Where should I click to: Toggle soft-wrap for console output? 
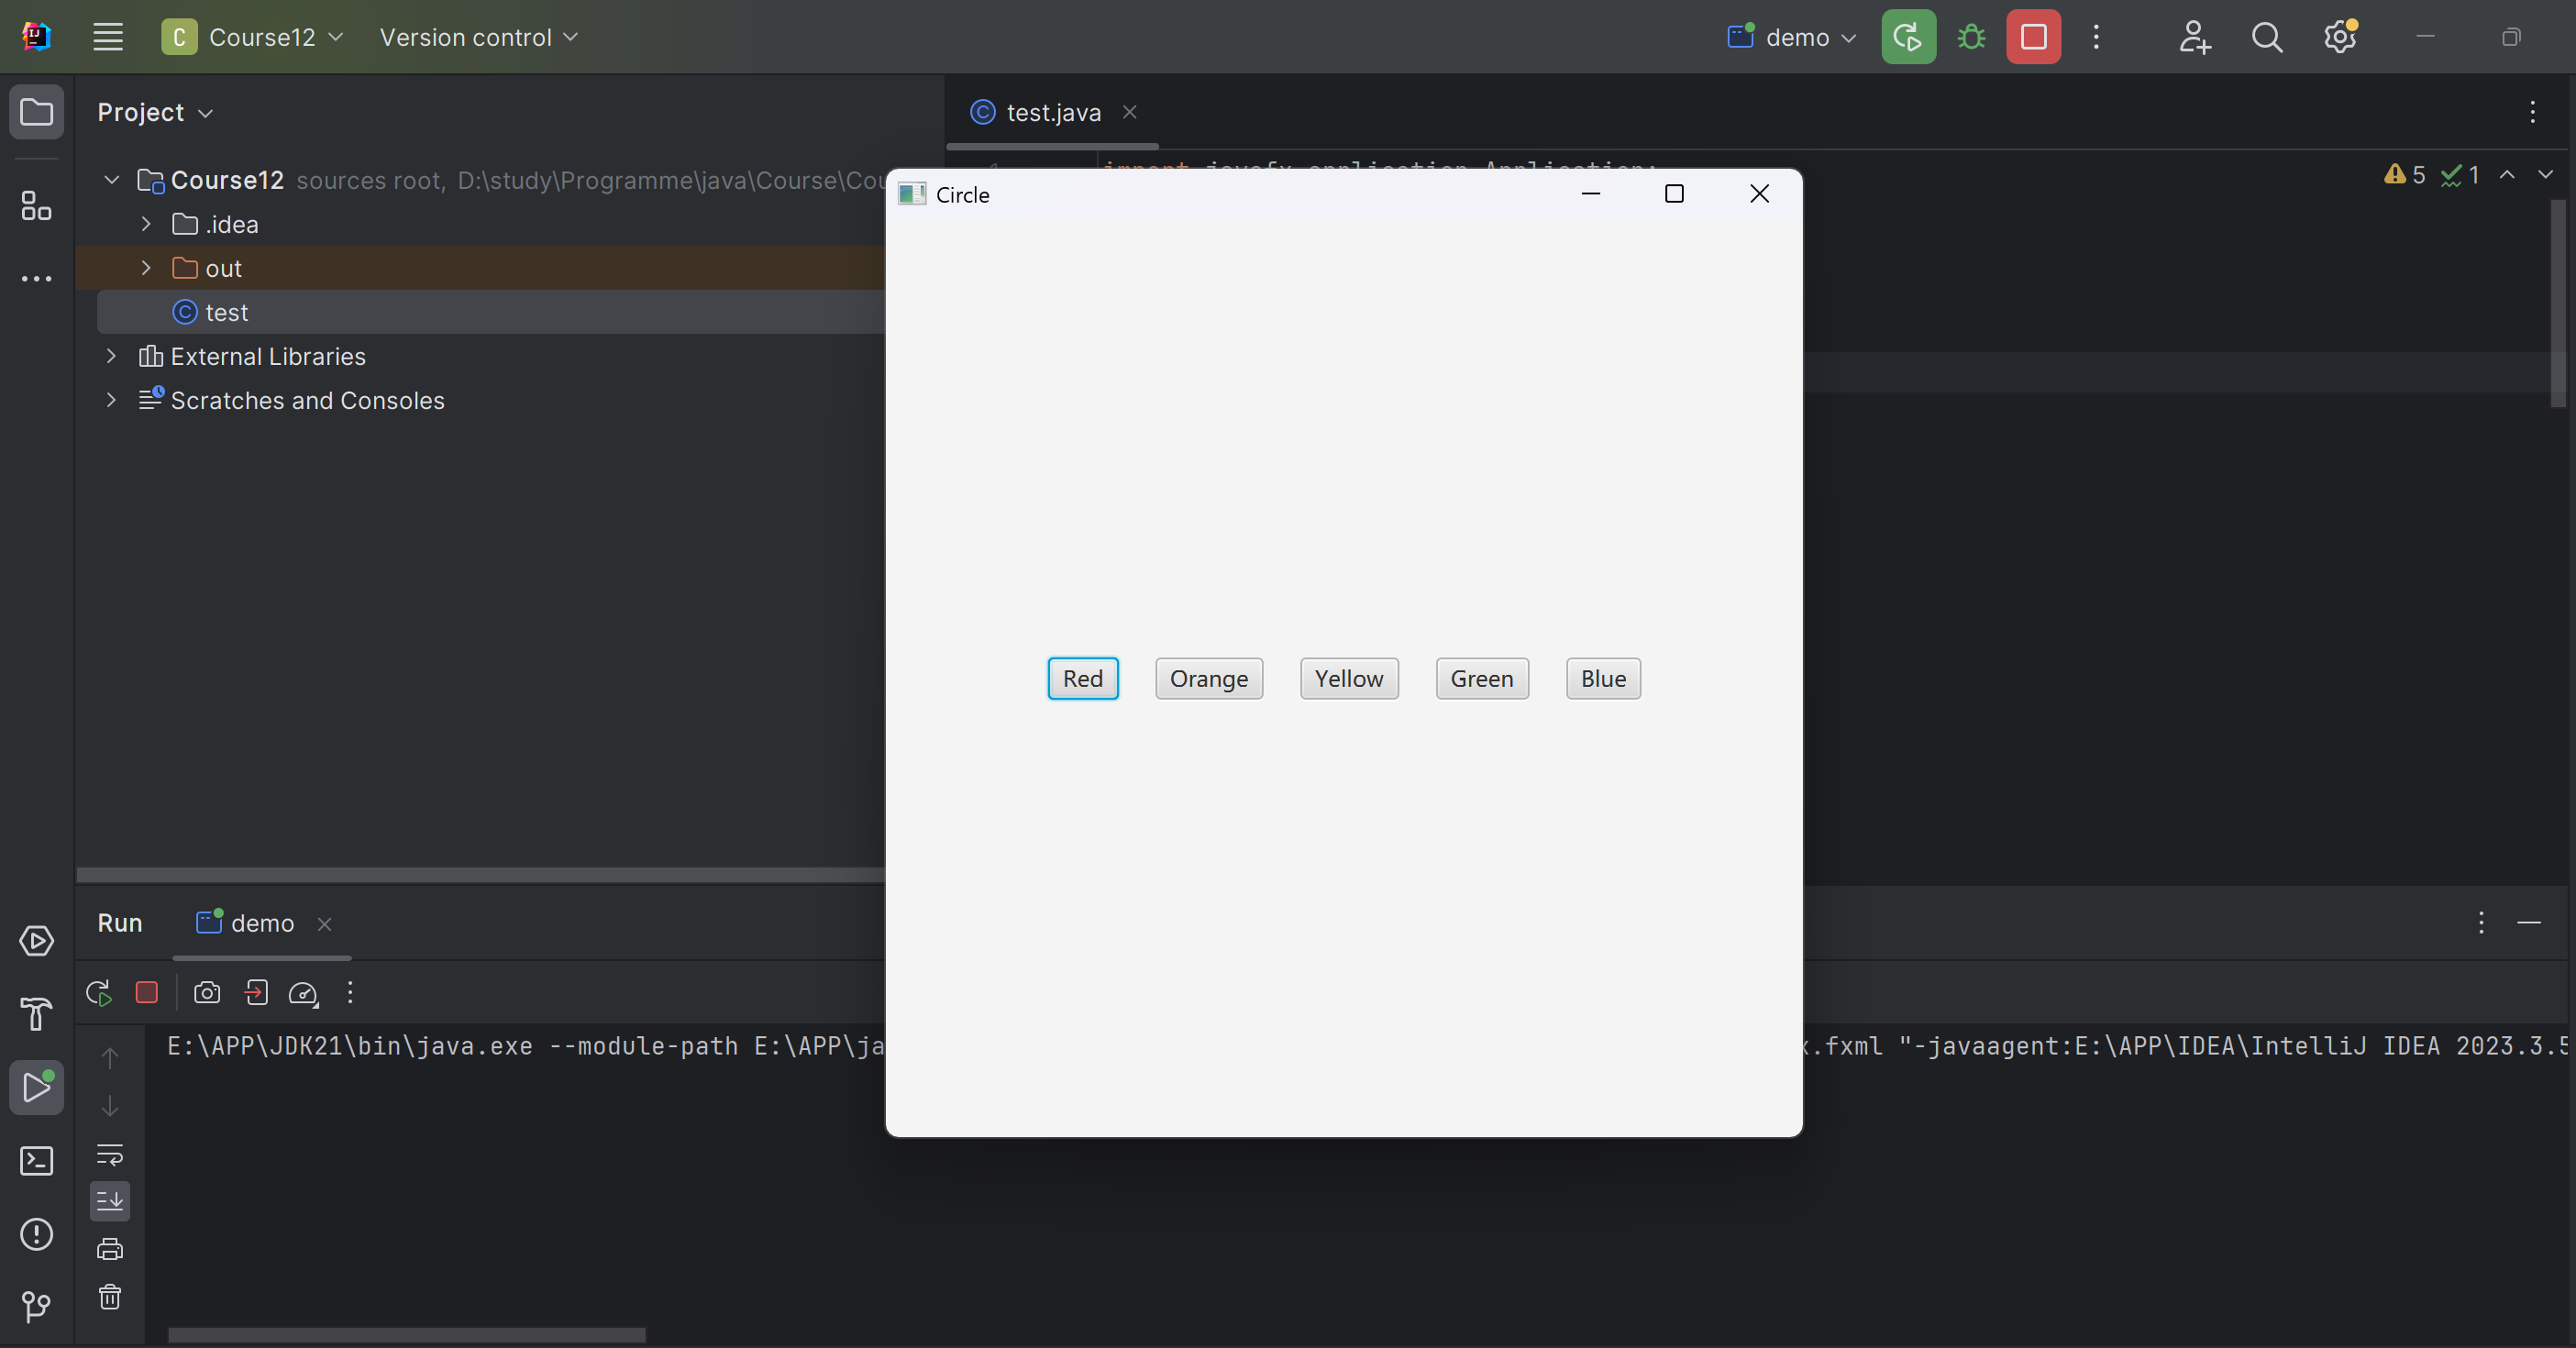point(110,1155)
